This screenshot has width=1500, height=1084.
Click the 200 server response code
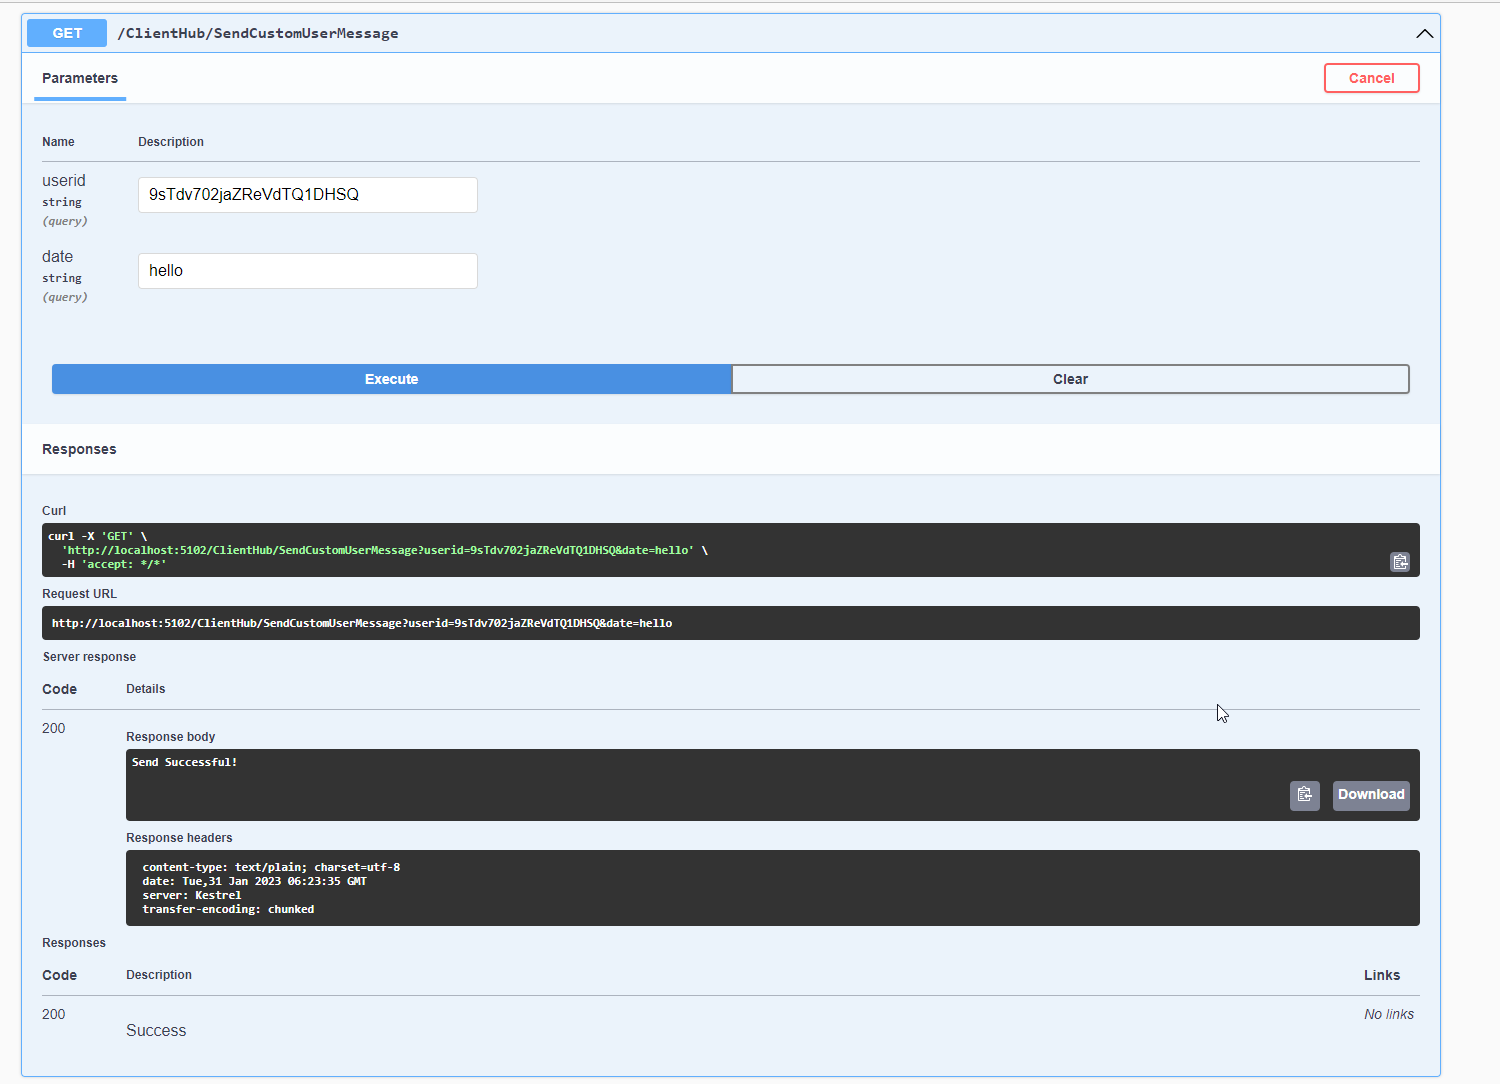54,728
